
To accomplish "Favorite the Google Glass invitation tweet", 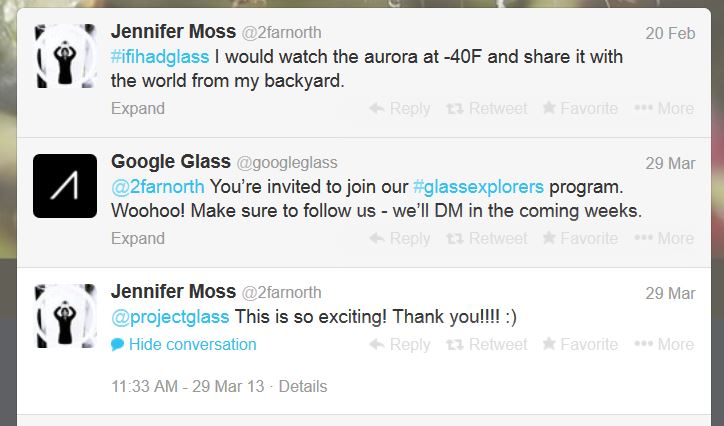I will pos(580,238).
